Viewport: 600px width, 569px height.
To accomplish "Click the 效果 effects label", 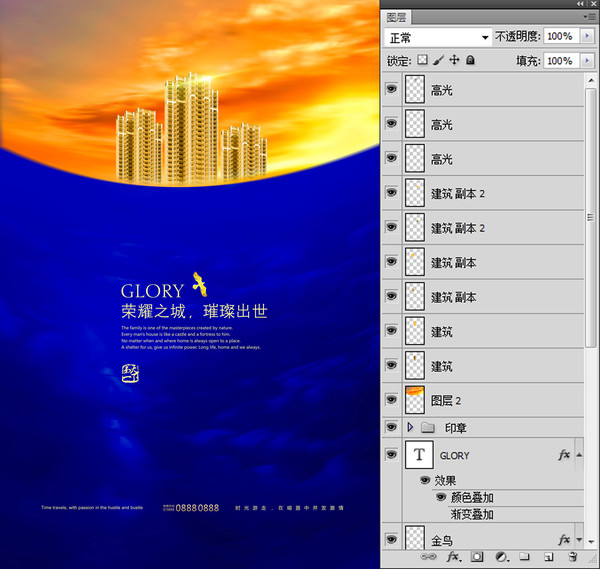I will [x=445, y=480].
